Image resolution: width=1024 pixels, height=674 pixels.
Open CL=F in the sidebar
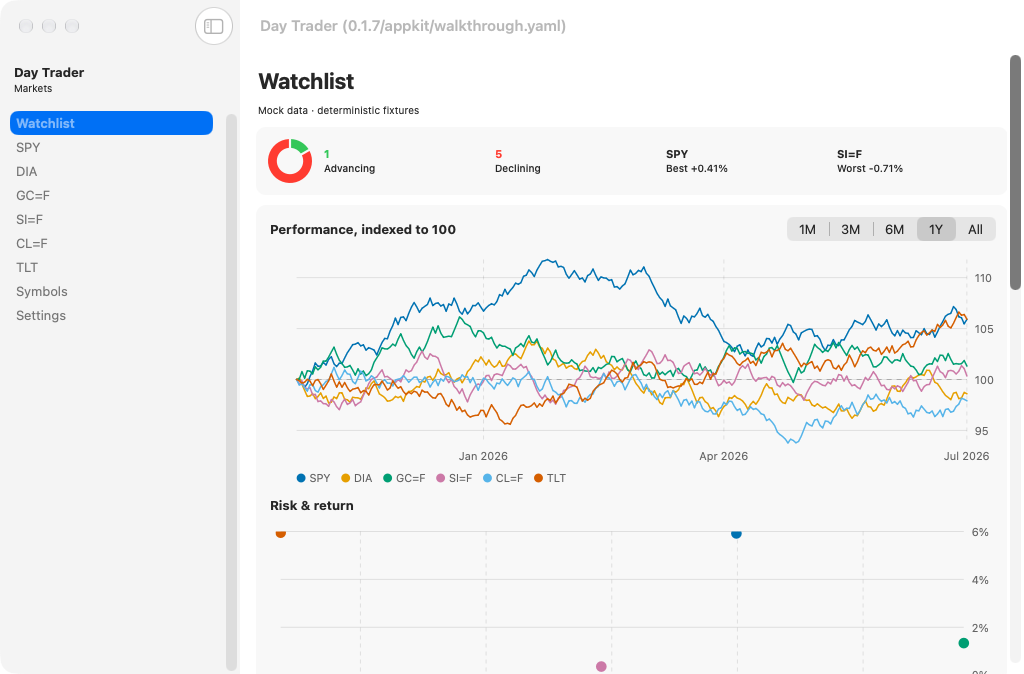pos(111,243)
